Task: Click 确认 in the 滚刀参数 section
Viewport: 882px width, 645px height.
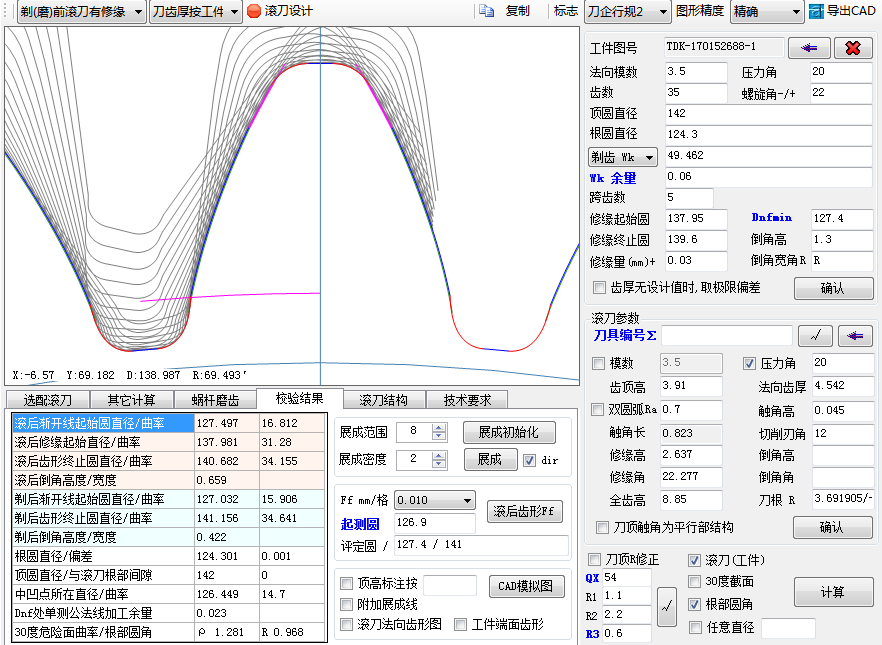Action: click(x=832, y=527)
